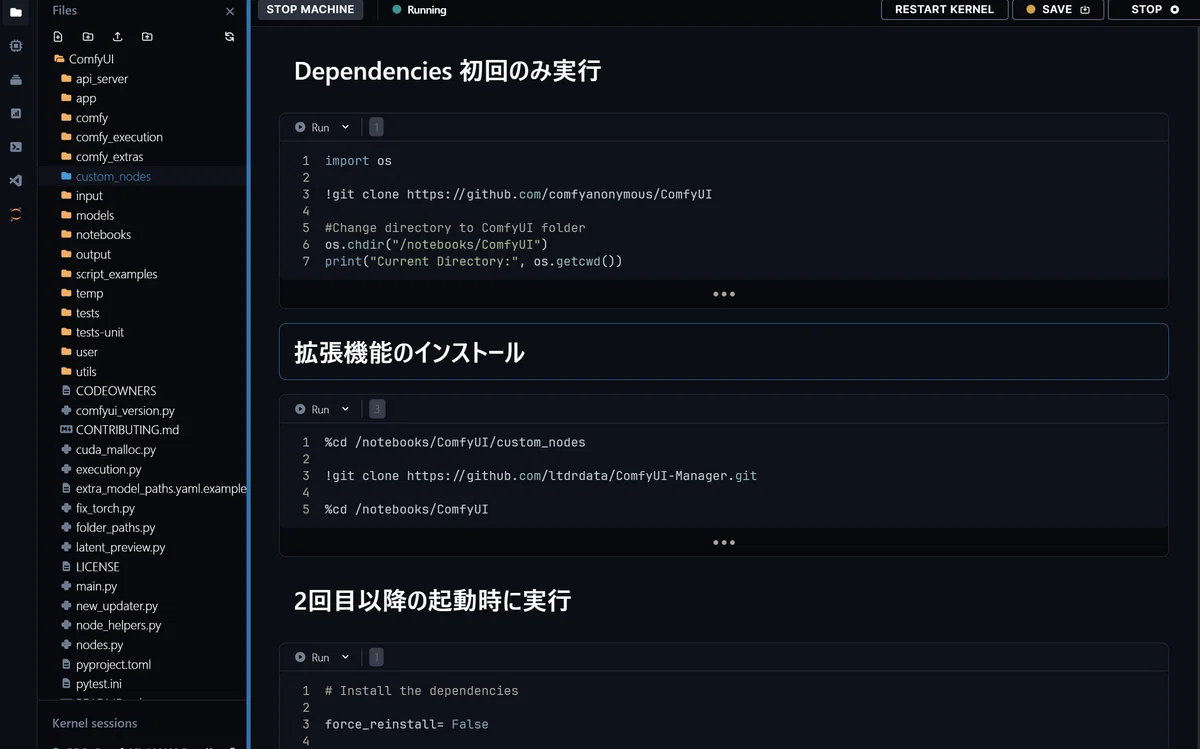
Task: Create a new file in Files panel
Action: click(x=58, y=37)
